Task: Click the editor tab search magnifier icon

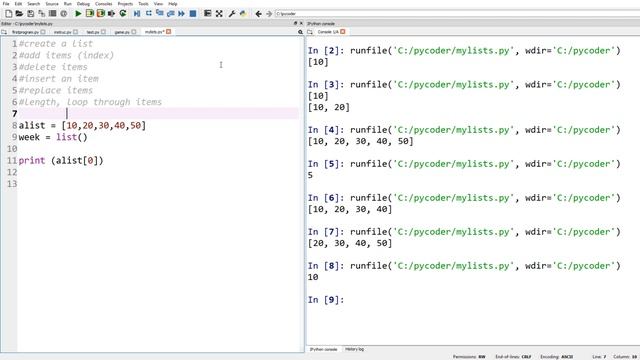Action: click(300, 32)
